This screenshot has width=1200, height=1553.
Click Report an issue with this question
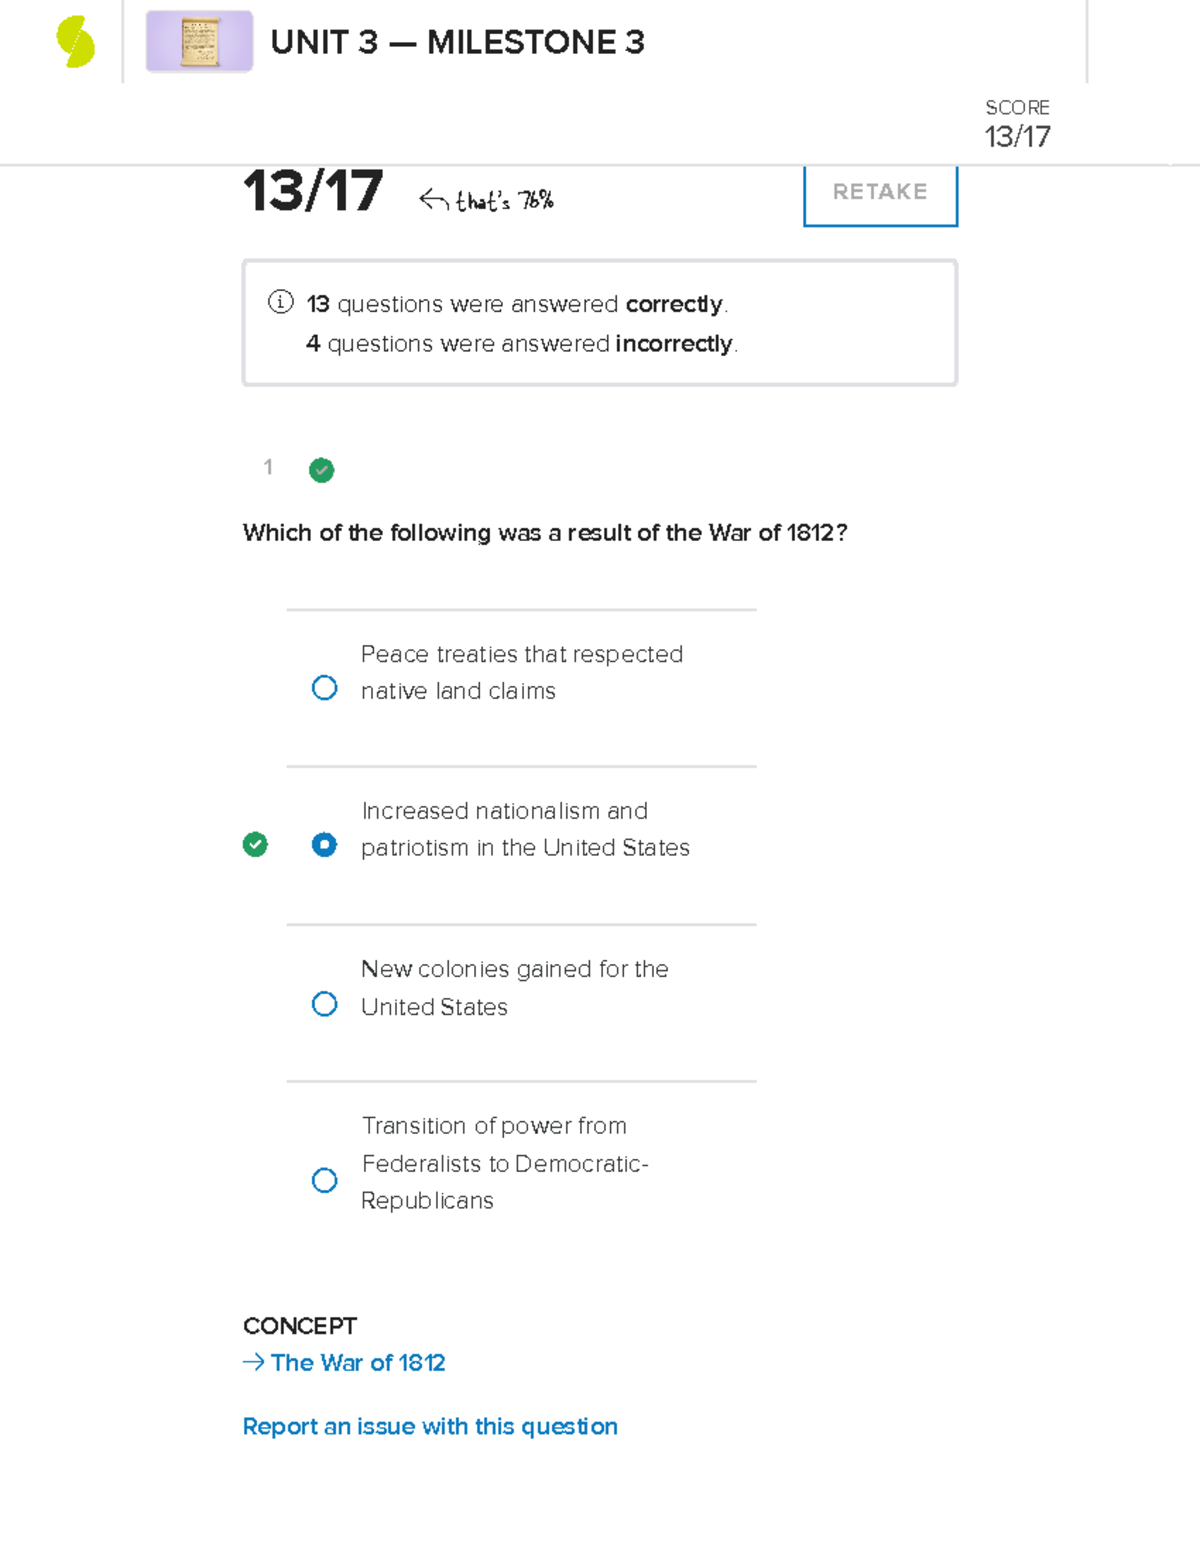click(430, 1426)
